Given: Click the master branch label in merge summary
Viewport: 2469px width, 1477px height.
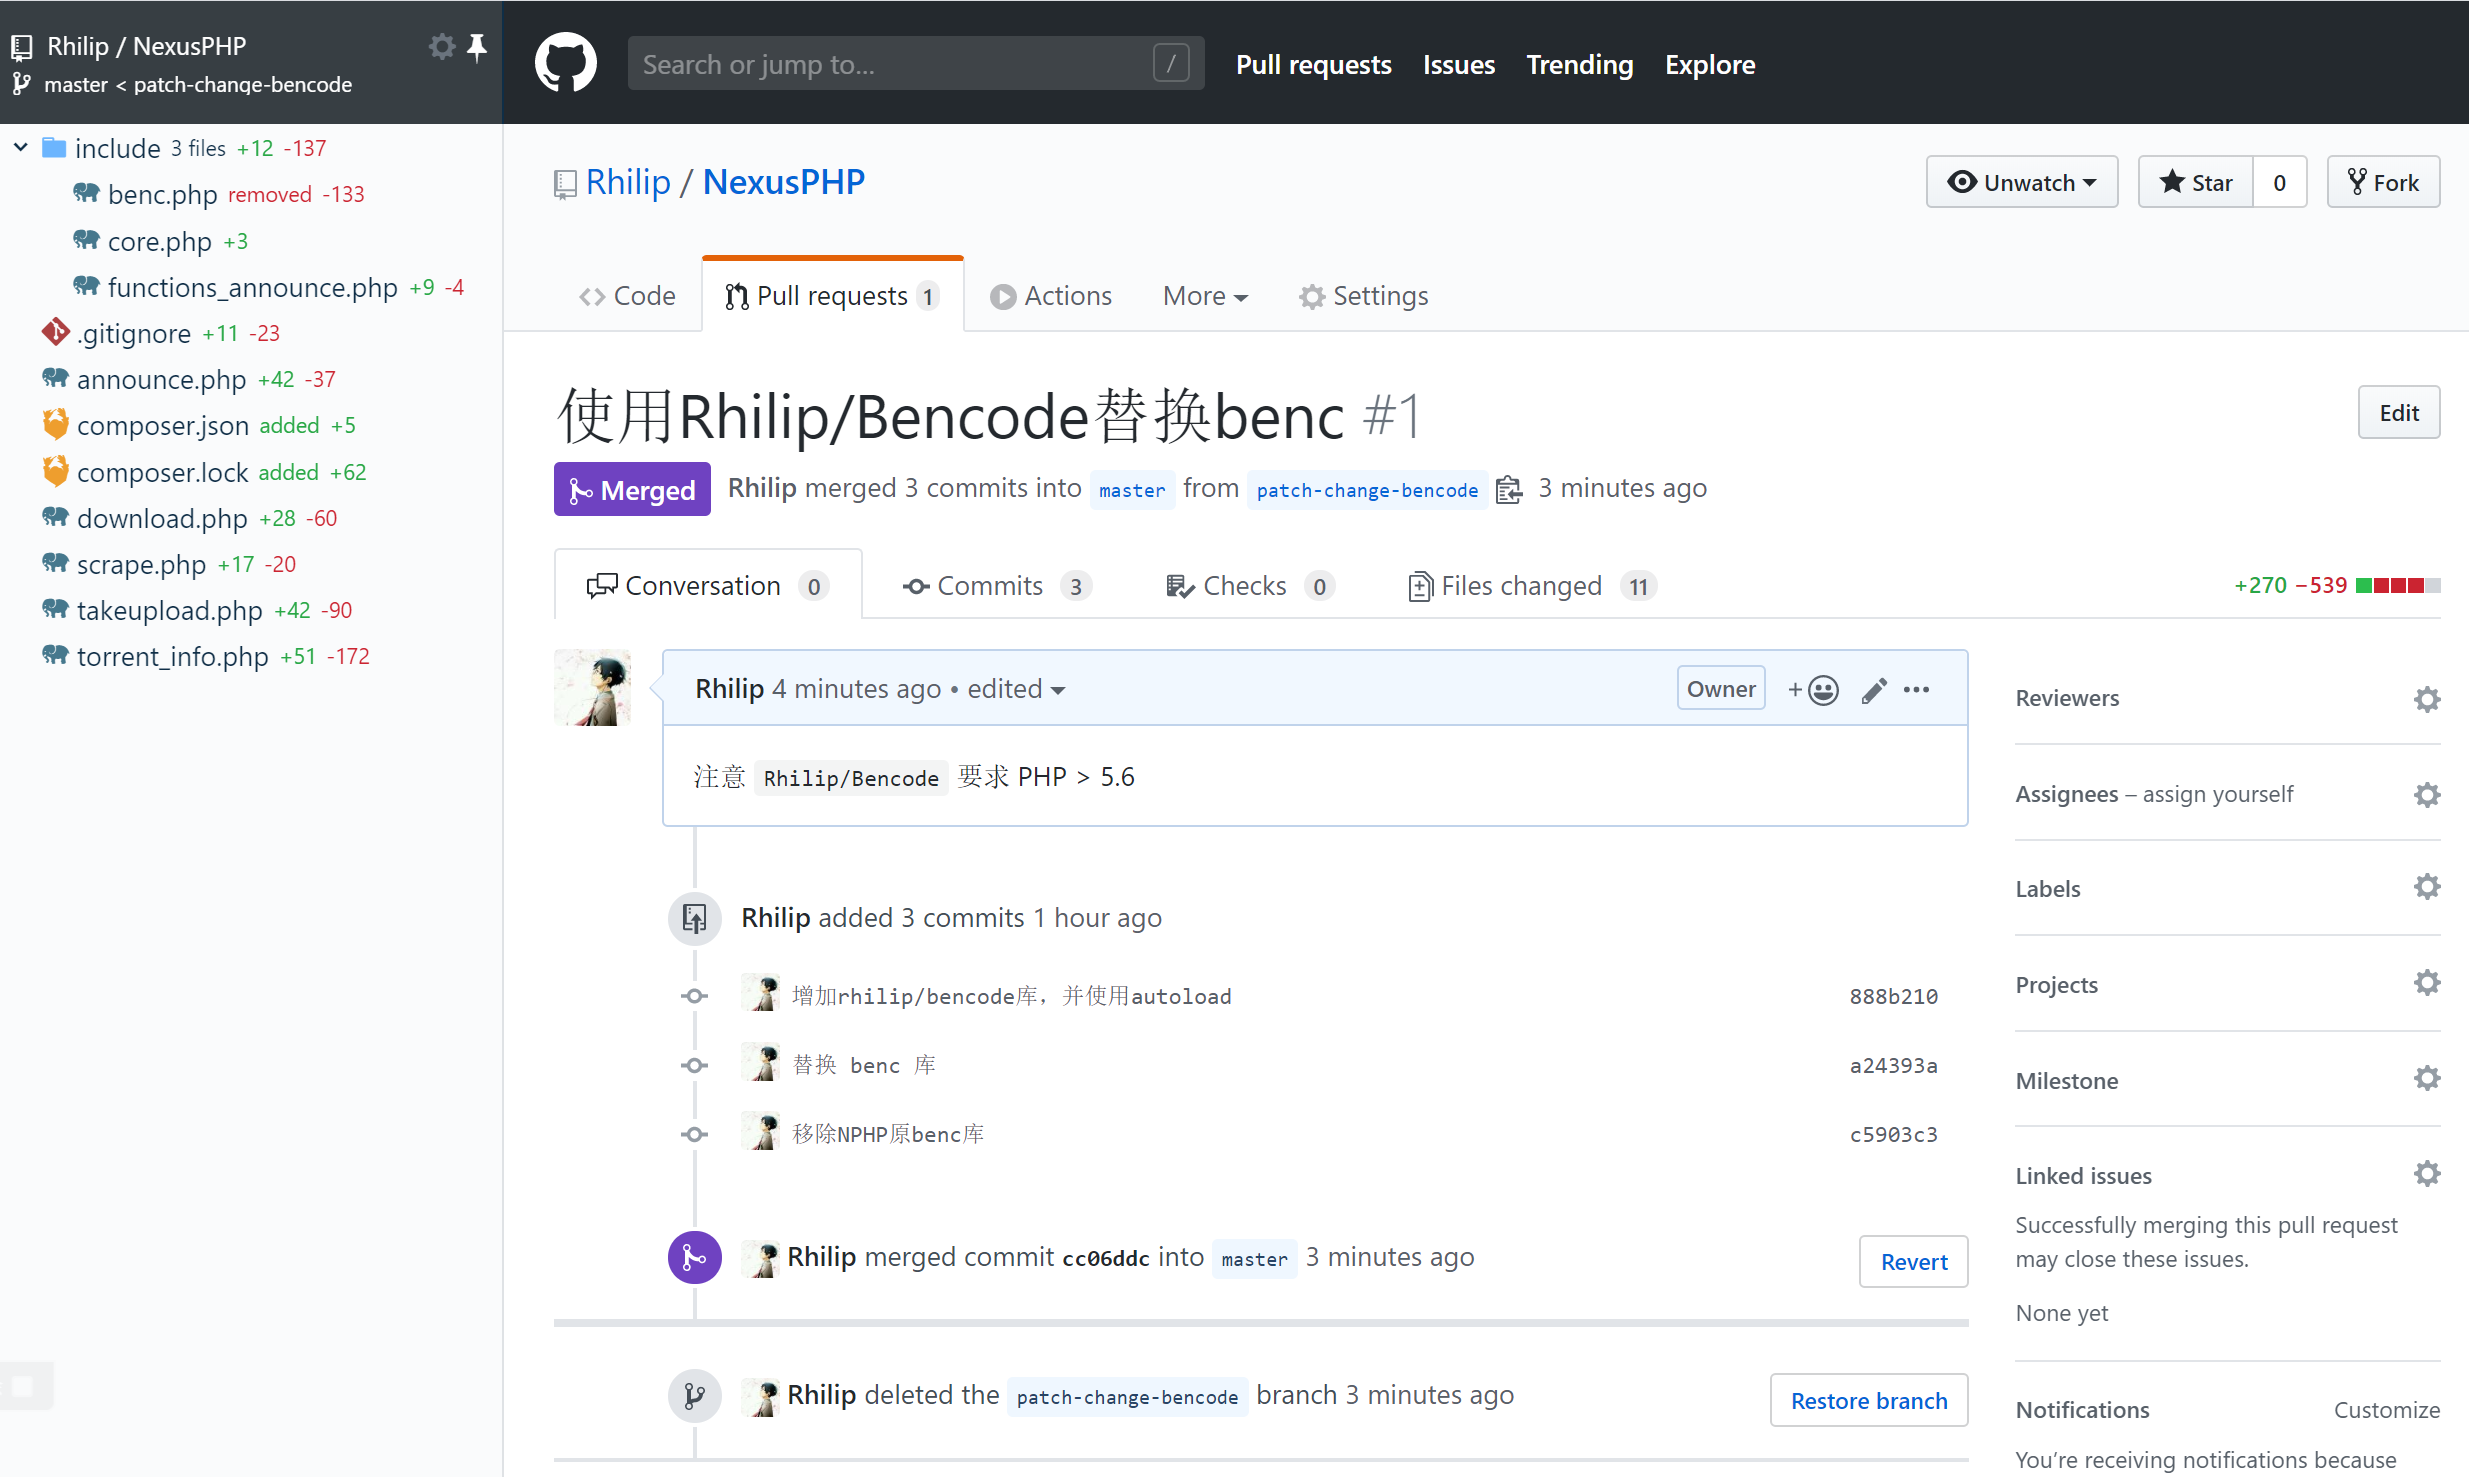Looking at the screenshot, I should point(1132,490).
